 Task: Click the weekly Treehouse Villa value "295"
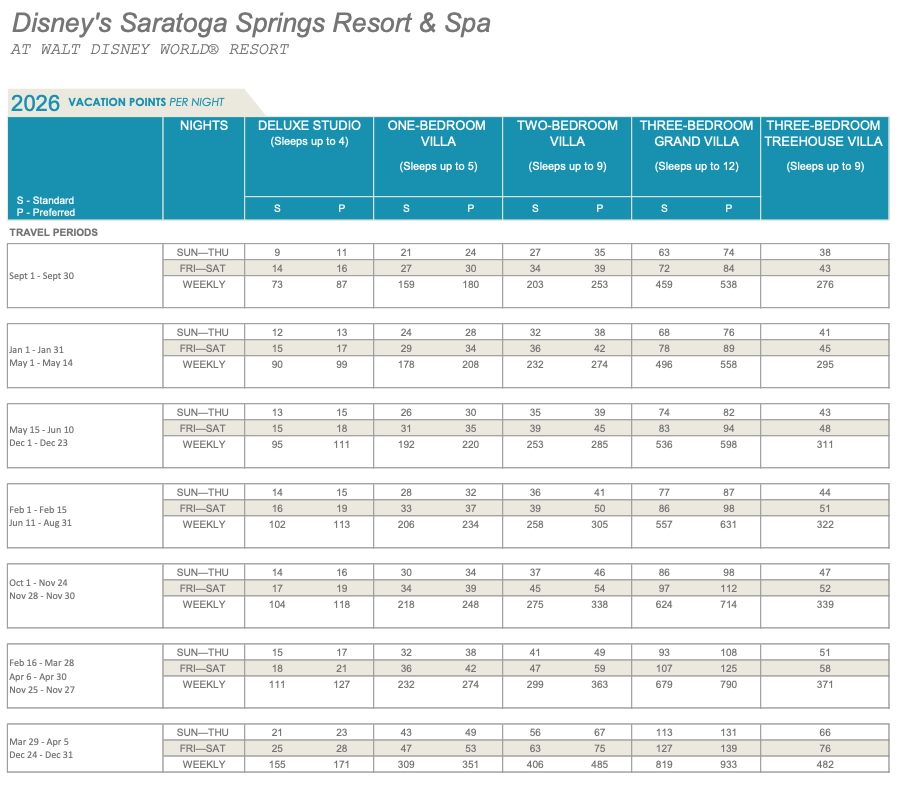pos(825,365)
